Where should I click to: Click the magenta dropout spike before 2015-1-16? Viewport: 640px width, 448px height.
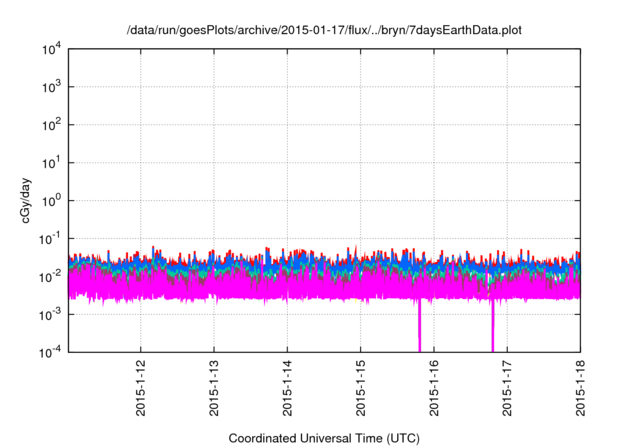[x=419, y=328]
